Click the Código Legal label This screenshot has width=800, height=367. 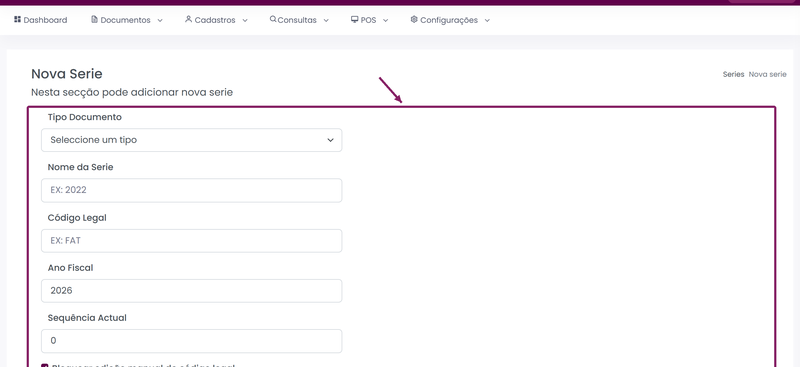point(77,217)
